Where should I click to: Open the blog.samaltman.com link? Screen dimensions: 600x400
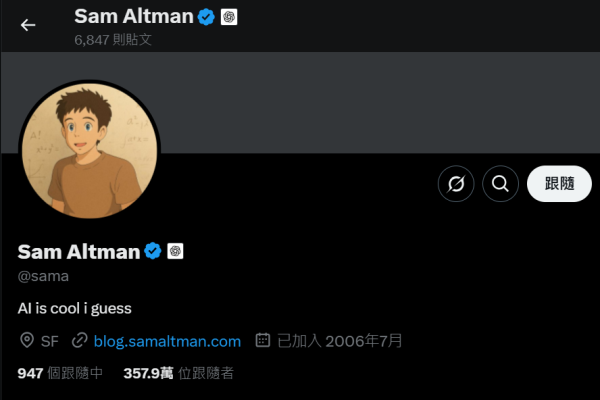tap(167, 341)
